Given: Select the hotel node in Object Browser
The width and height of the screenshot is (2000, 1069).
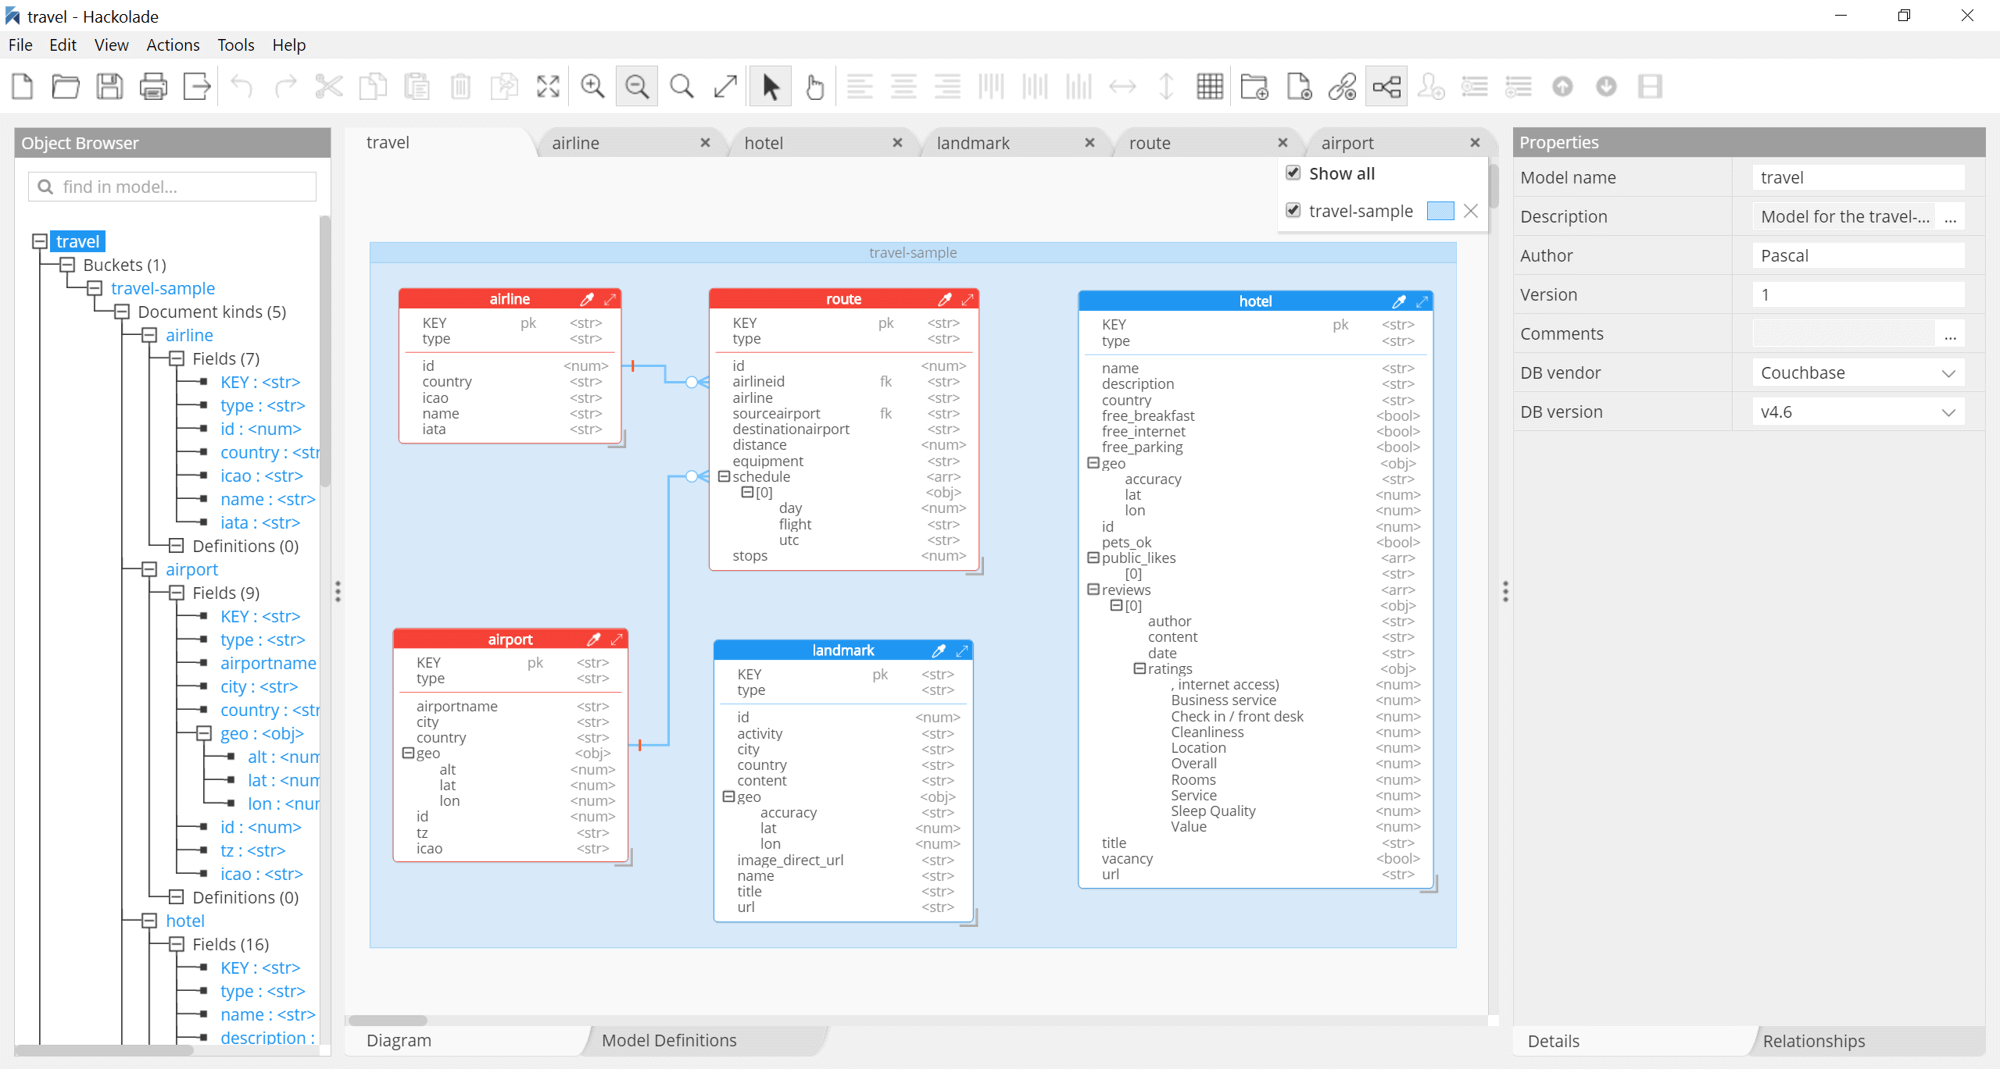Looking at the screenshot, I should [x=185, y=921].
